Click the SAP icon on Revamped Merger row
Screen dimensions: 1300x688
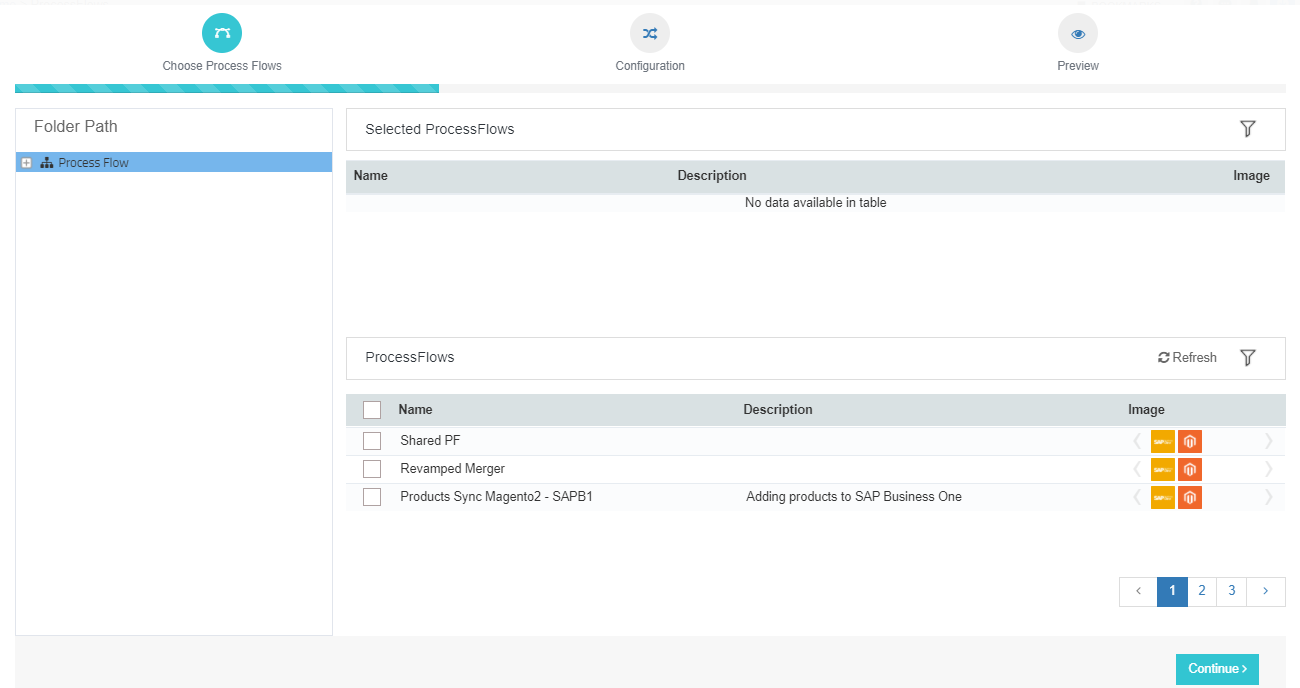[1162, 468]
